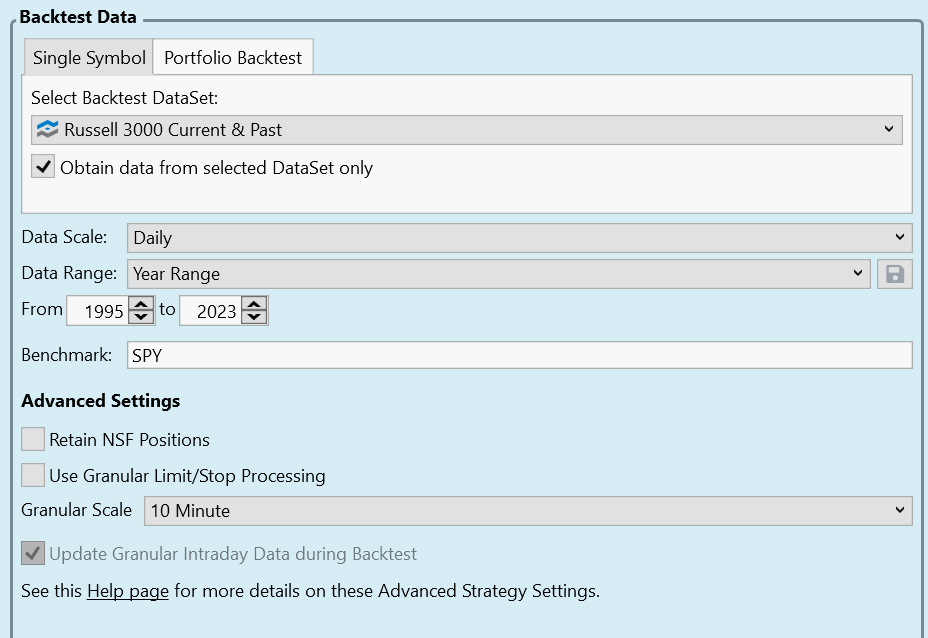Toggle Update Granular Intraday Data checkbox

(33, 553)
